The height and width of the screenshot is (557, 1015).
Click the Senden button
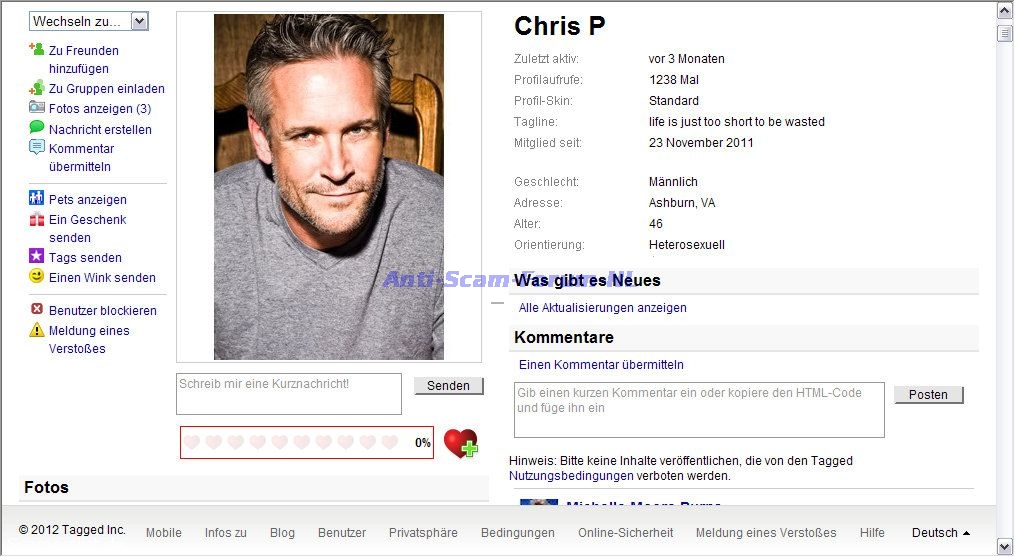pyautogui.click(x=449, y=386)
